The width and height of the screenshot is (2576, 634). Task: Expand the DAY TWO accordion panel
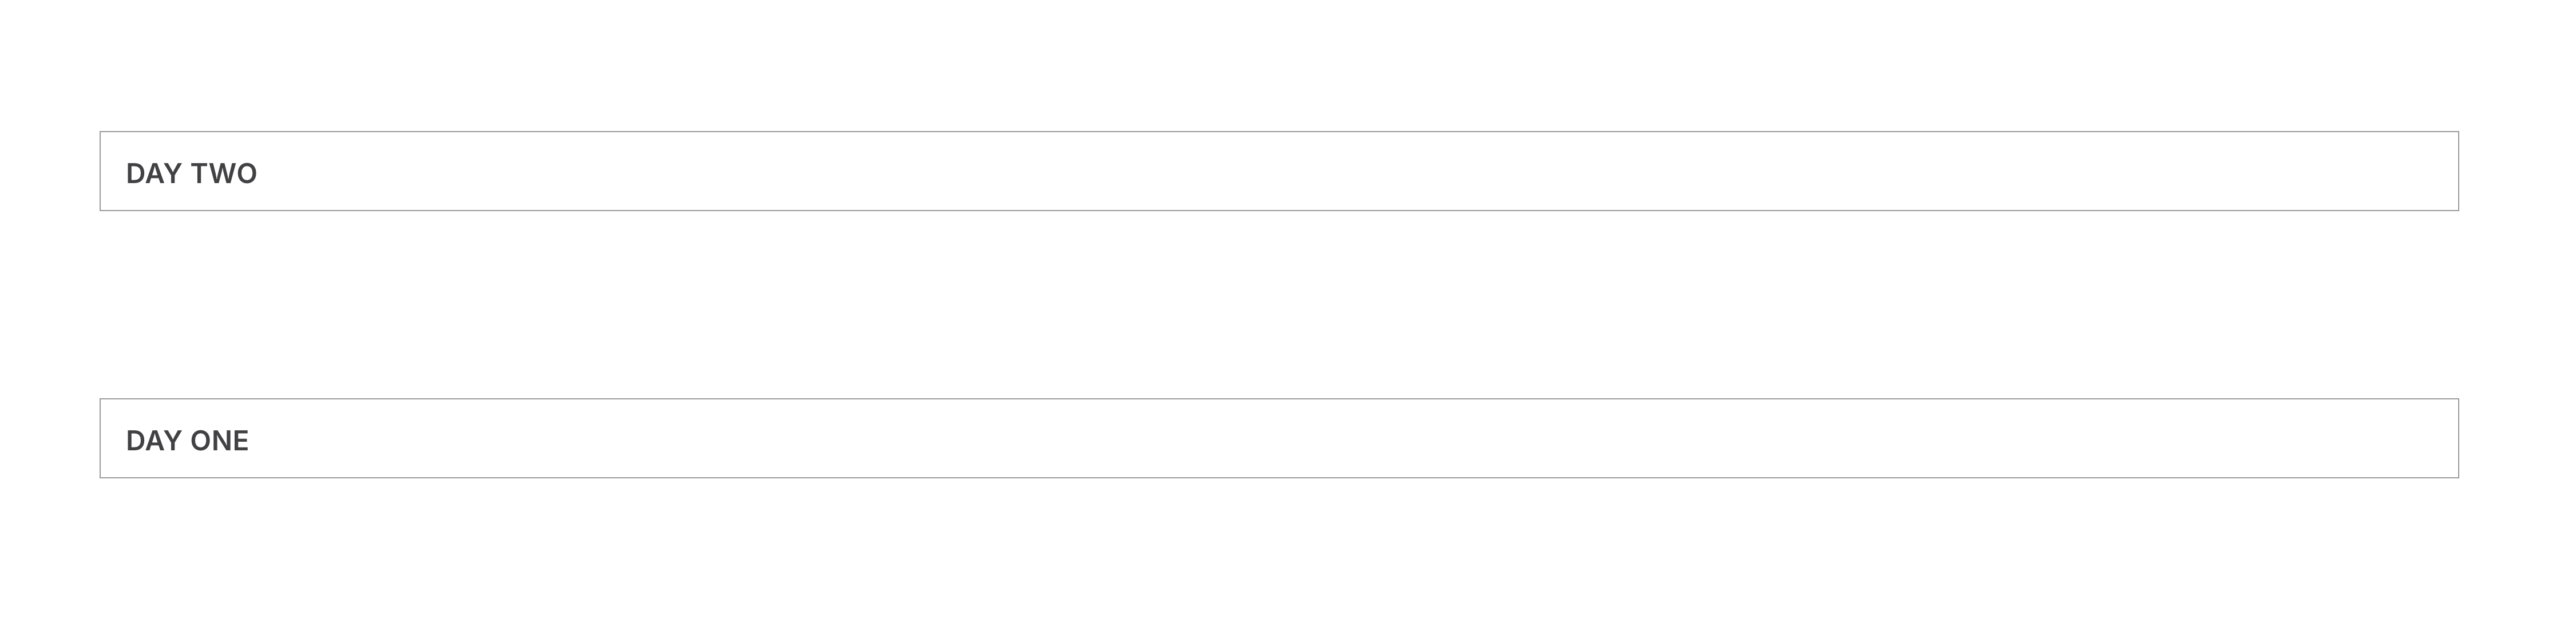[1279, 171]
